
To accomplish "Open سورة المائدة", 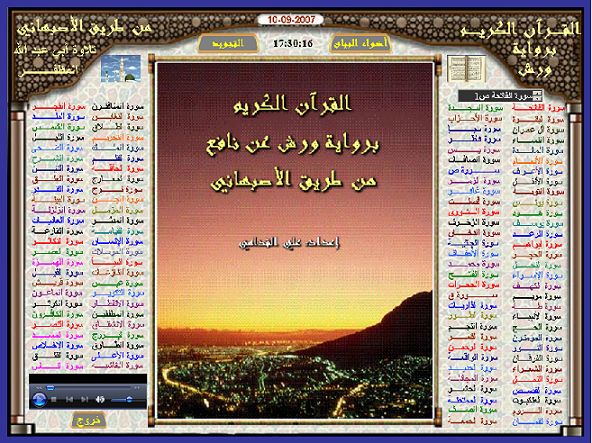I will [538, 150].
